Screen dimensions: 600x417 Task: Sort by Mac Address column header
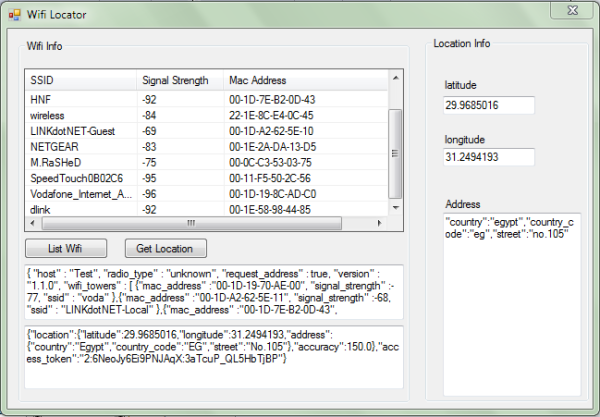point(305,80)
